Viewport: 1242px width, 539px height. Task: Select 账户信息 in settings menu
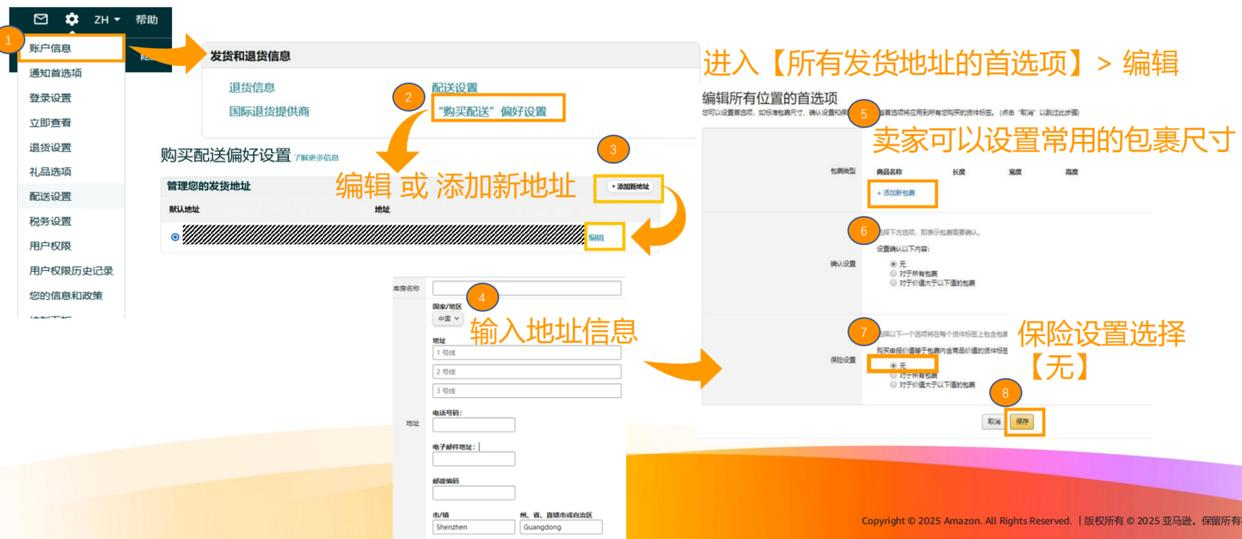51,48
